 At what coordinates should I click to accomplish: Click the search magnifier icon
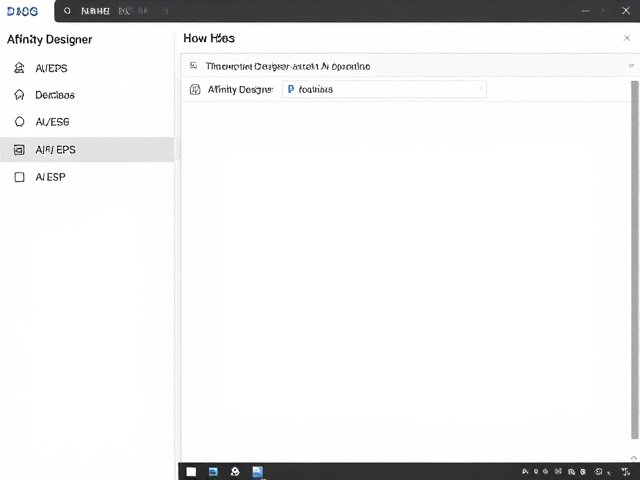67,11
